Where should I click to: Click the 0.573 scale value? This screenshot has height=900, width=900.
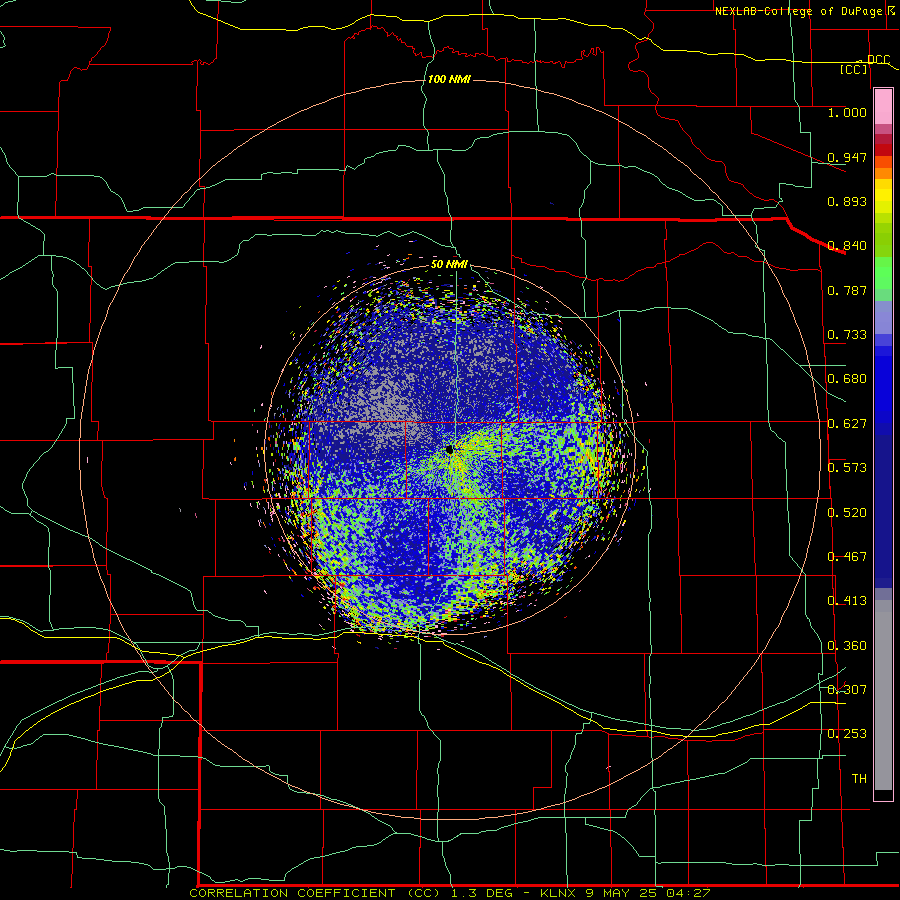click(x=847, y=468)
